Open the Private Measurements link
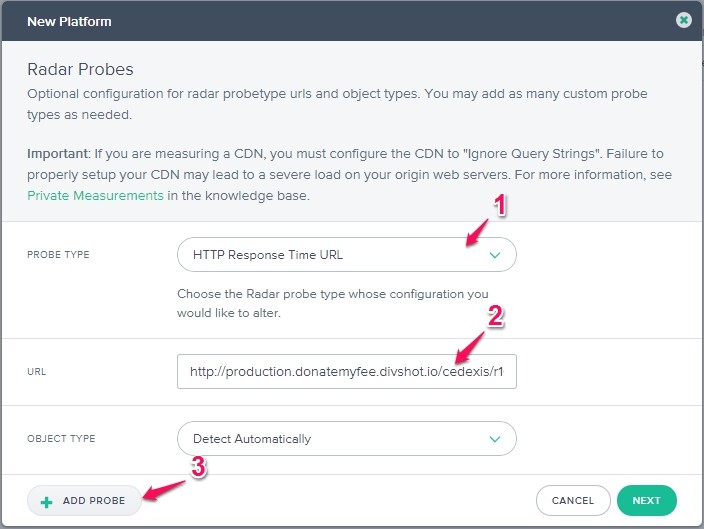Image resolution: width=704 pixels, height=529 pixels. (x=95, y=196)
